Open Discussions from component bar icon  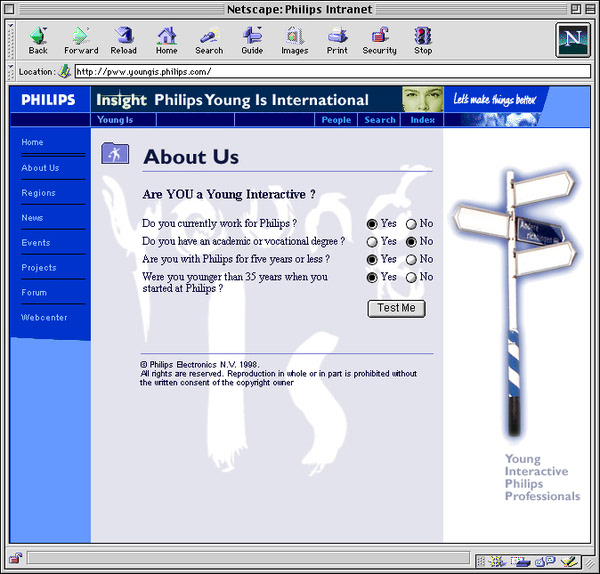(545, 561)
